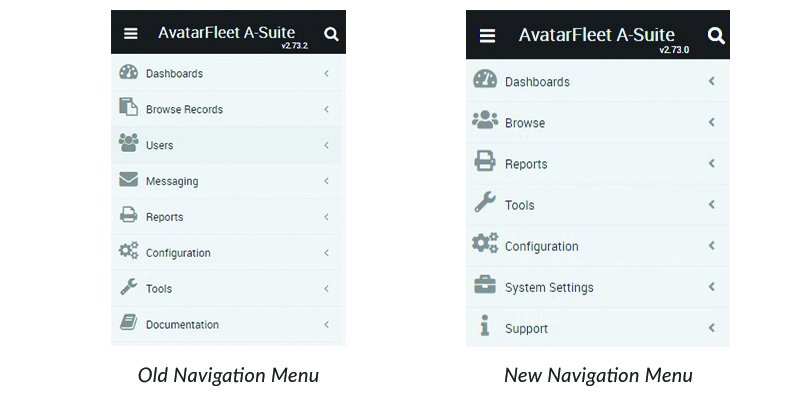Viewport: 808px width, 396px height.
Task: Open Messaging menu item
Action: 226,181
